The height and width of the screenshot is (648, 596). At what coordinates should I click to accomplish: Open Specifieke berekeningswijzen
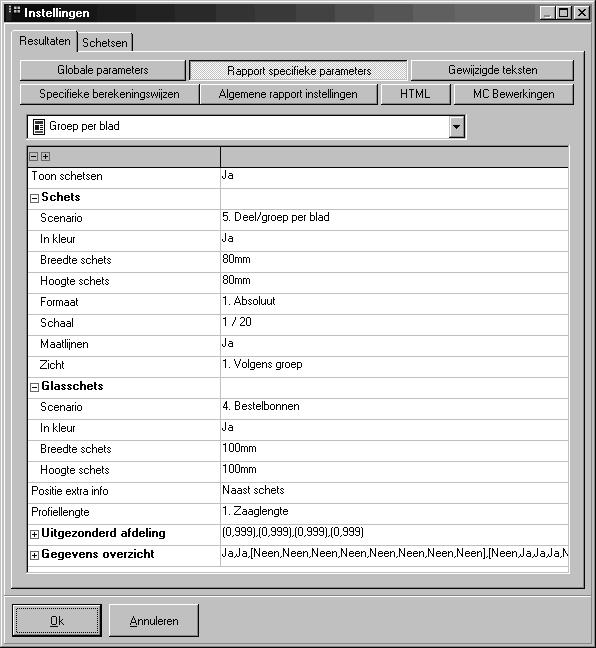pyautogui.click(x=110, y=94)
